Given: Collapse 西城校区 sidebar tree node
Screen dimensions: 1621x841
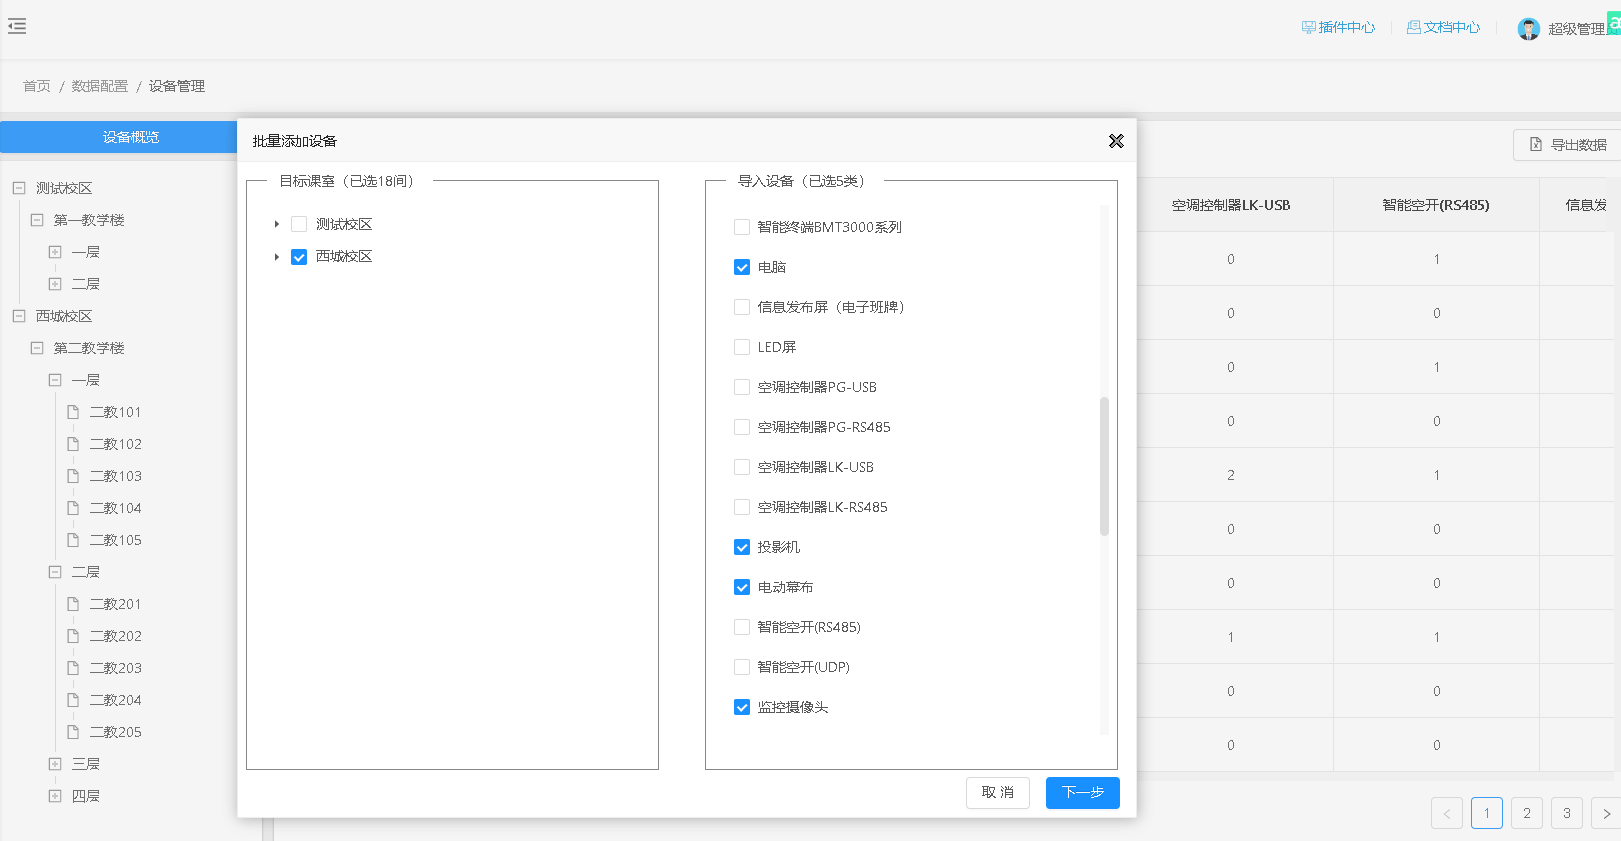Looking at the screenshot, I should pos(19,316).
